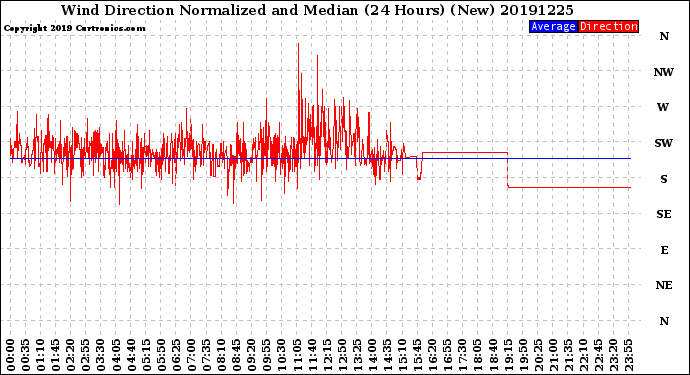Click the 20:25 time label

click(x=537, y=355)
